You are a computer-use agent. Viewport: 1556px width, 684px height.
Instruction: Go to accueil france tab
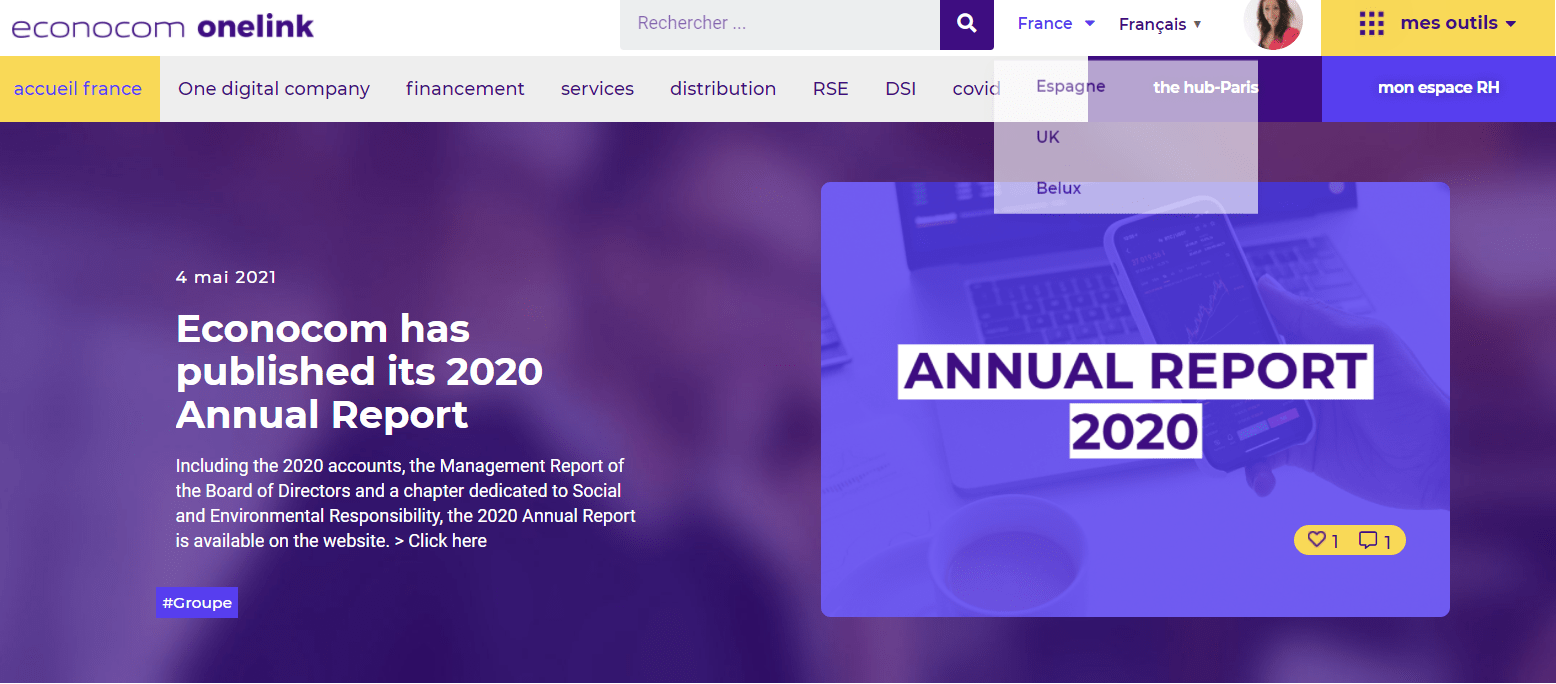click(78, 88)
